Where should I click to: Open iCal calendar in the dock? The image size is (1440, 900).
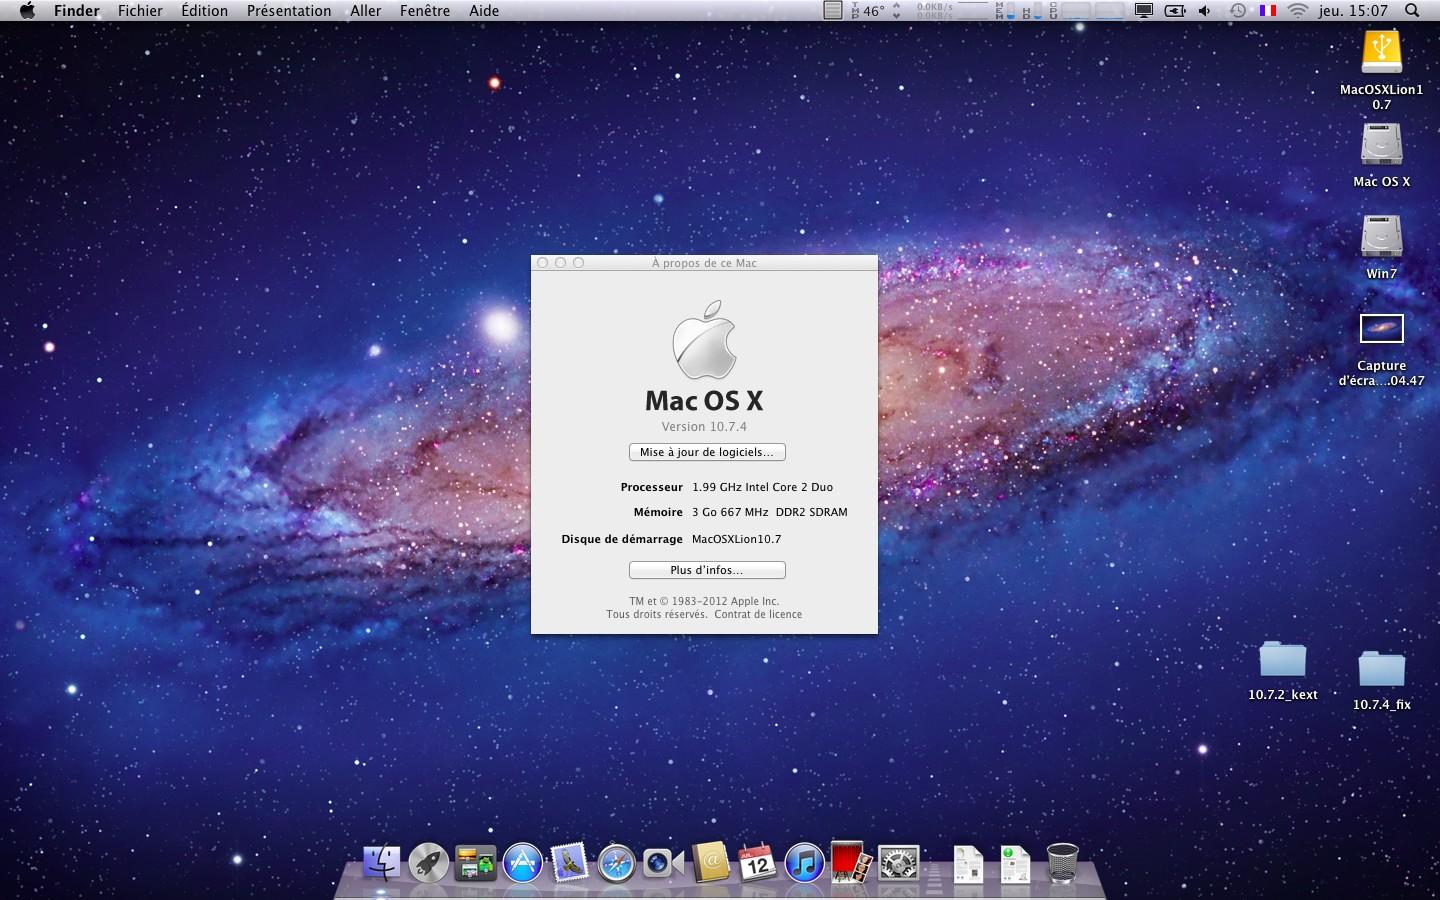757,862
